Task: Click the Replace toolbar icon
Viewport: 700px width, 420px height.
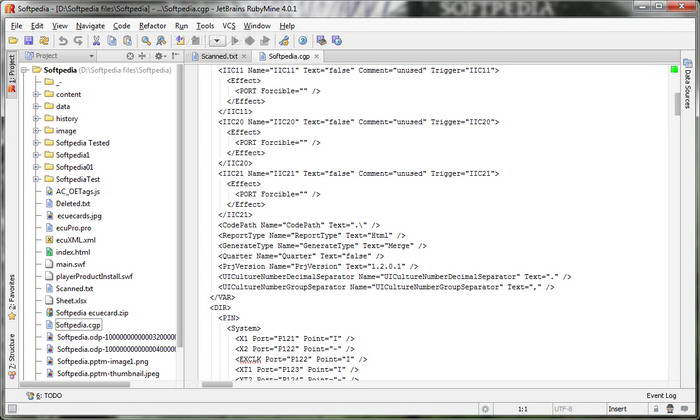Action: (161, 41)
